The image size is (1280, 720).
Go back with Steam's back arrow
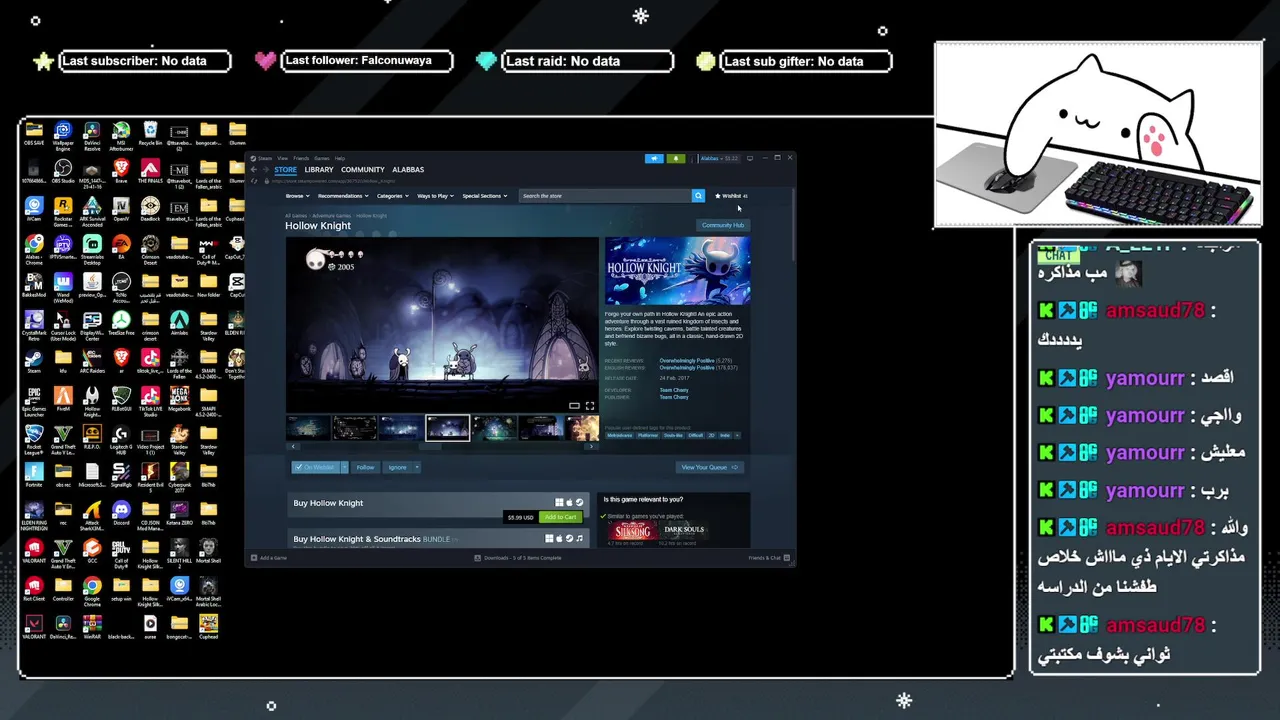pos(253,169)
